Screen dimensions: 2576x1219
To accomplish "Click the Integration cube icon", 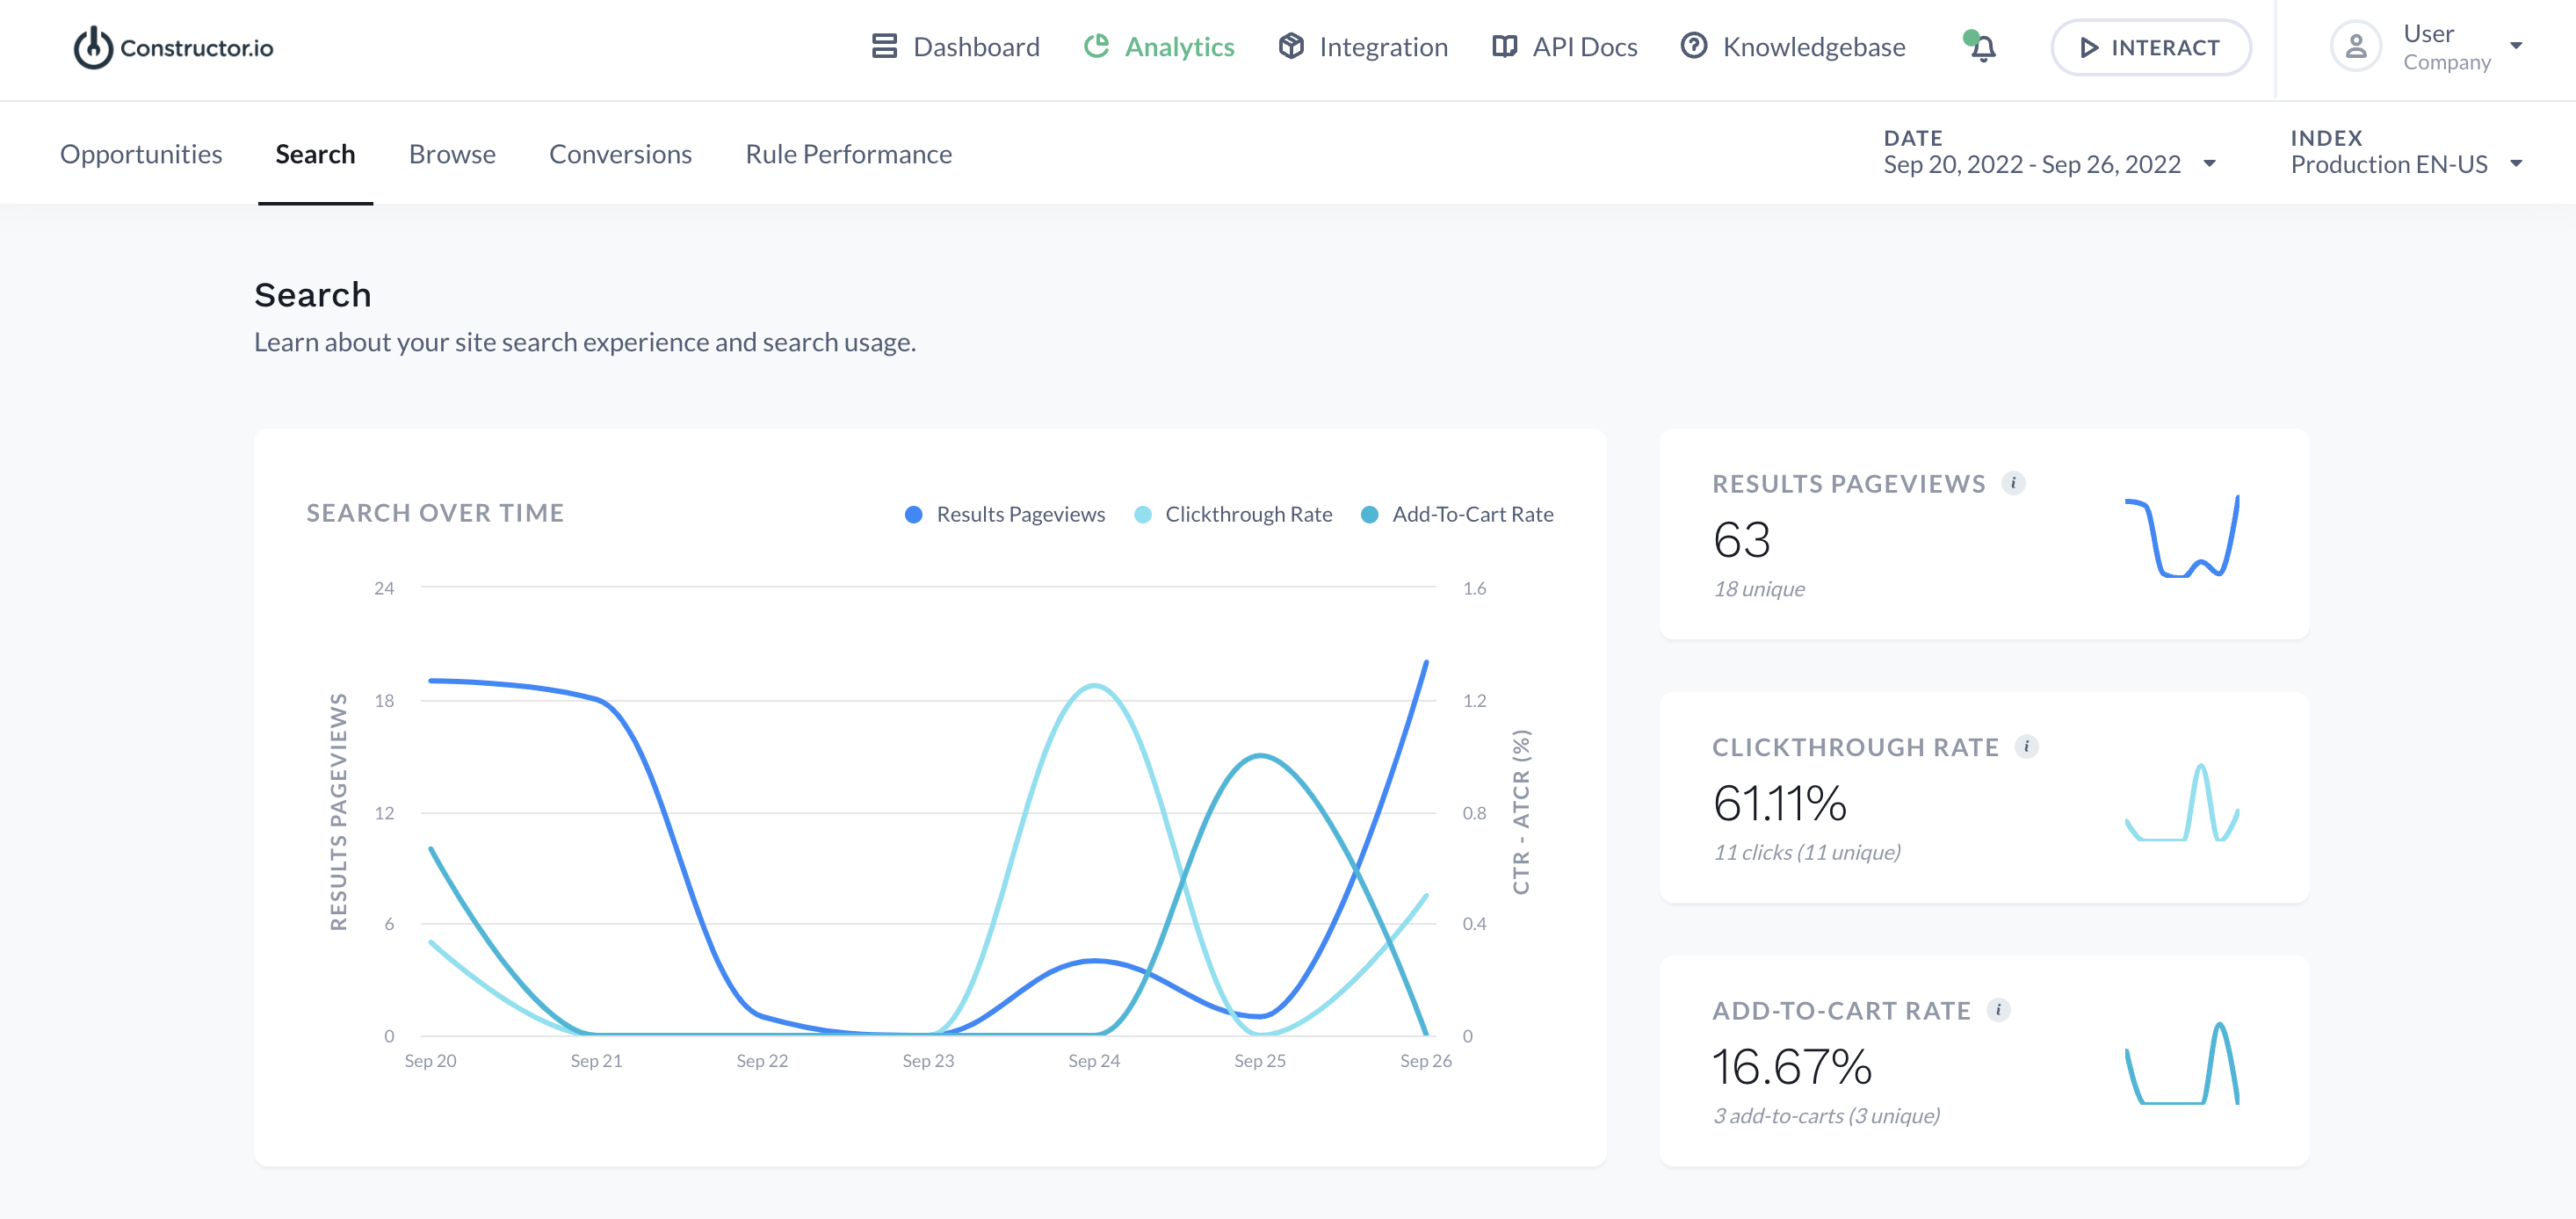I will point(1291,46).
